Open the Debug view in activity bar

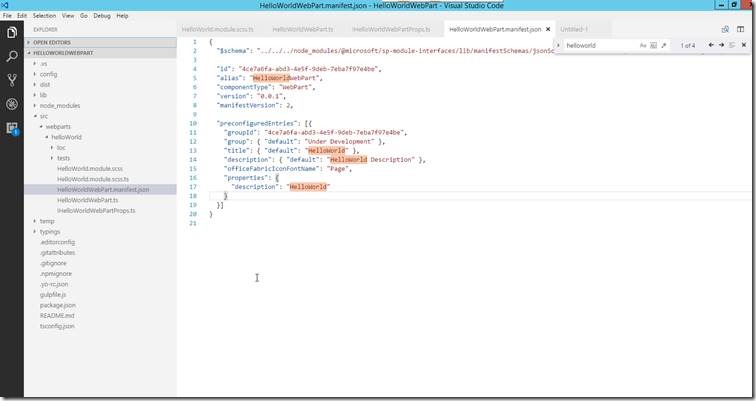(12, 104)
